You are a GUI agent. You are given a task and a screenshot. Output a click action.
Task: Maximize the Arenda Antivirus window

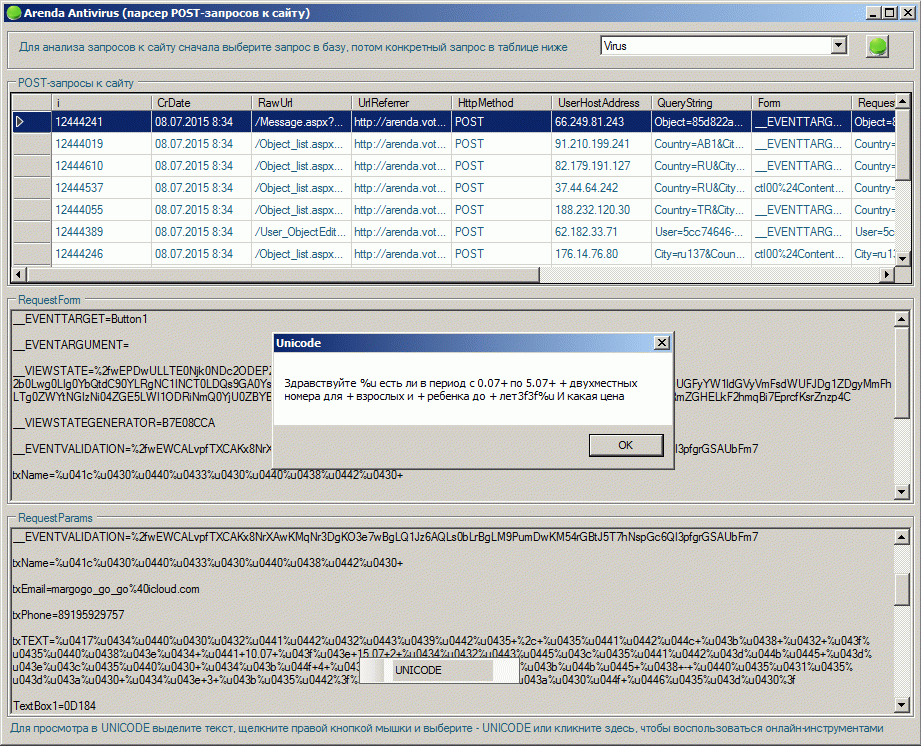tap(890, 12)
